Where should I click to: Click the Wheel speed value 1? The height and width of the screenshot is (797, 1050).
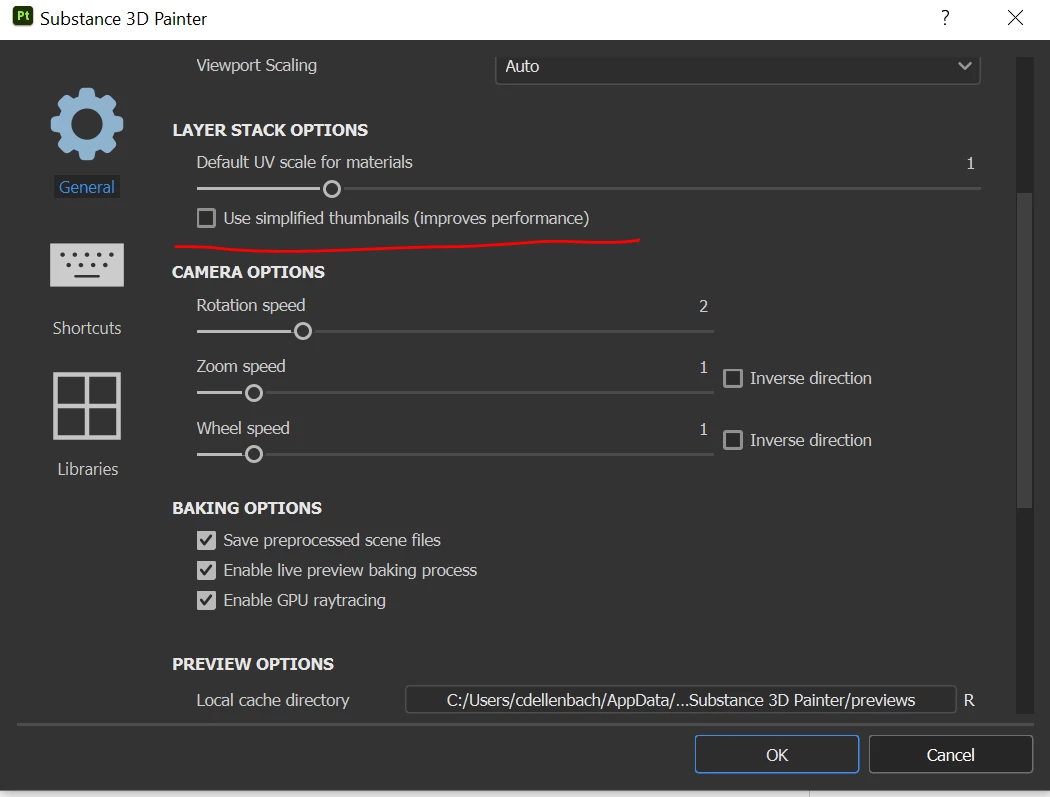pyautogui.click(x=703, y=429)
